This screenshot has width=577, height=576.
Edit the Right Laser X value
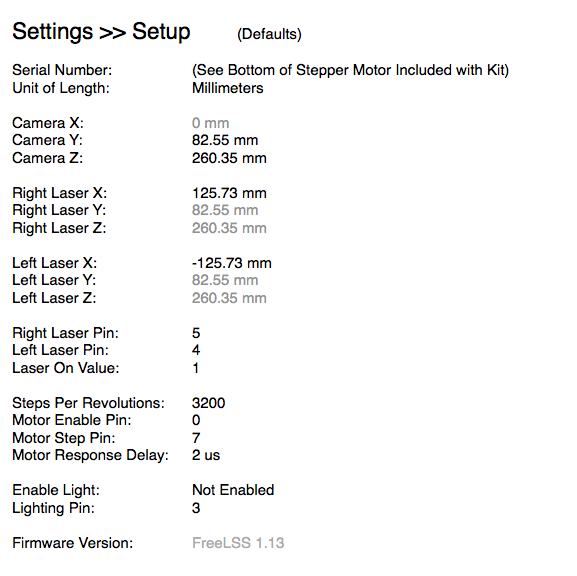(x=229, y=193)
